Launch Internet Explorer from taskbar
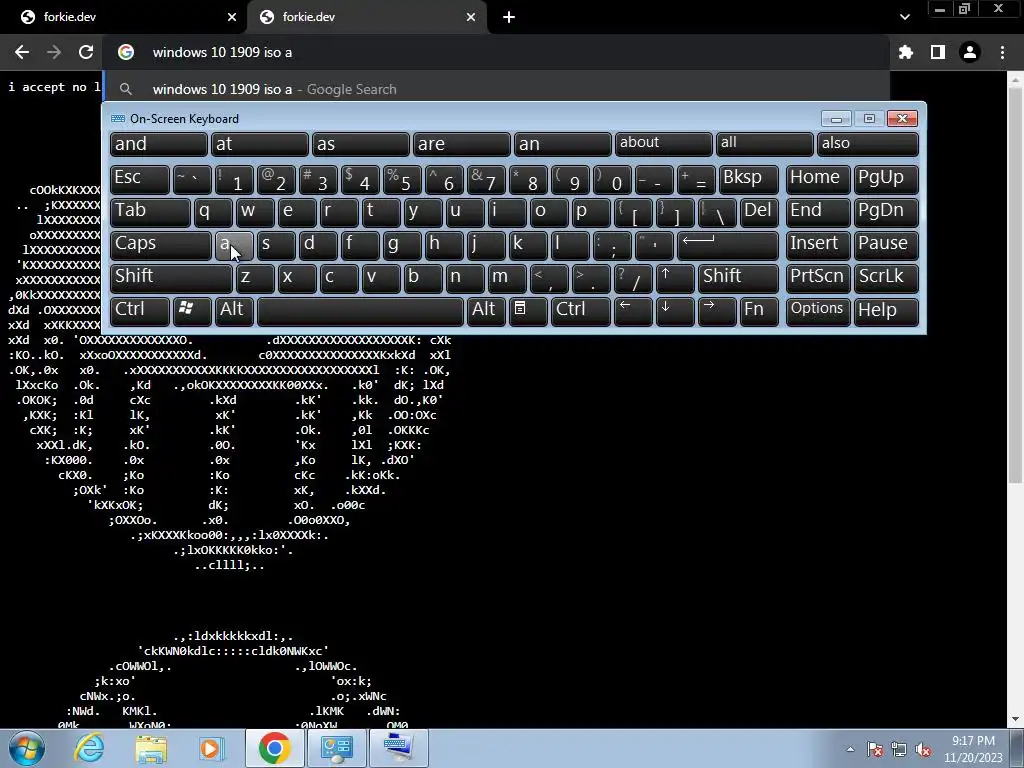 coord(89,748)
